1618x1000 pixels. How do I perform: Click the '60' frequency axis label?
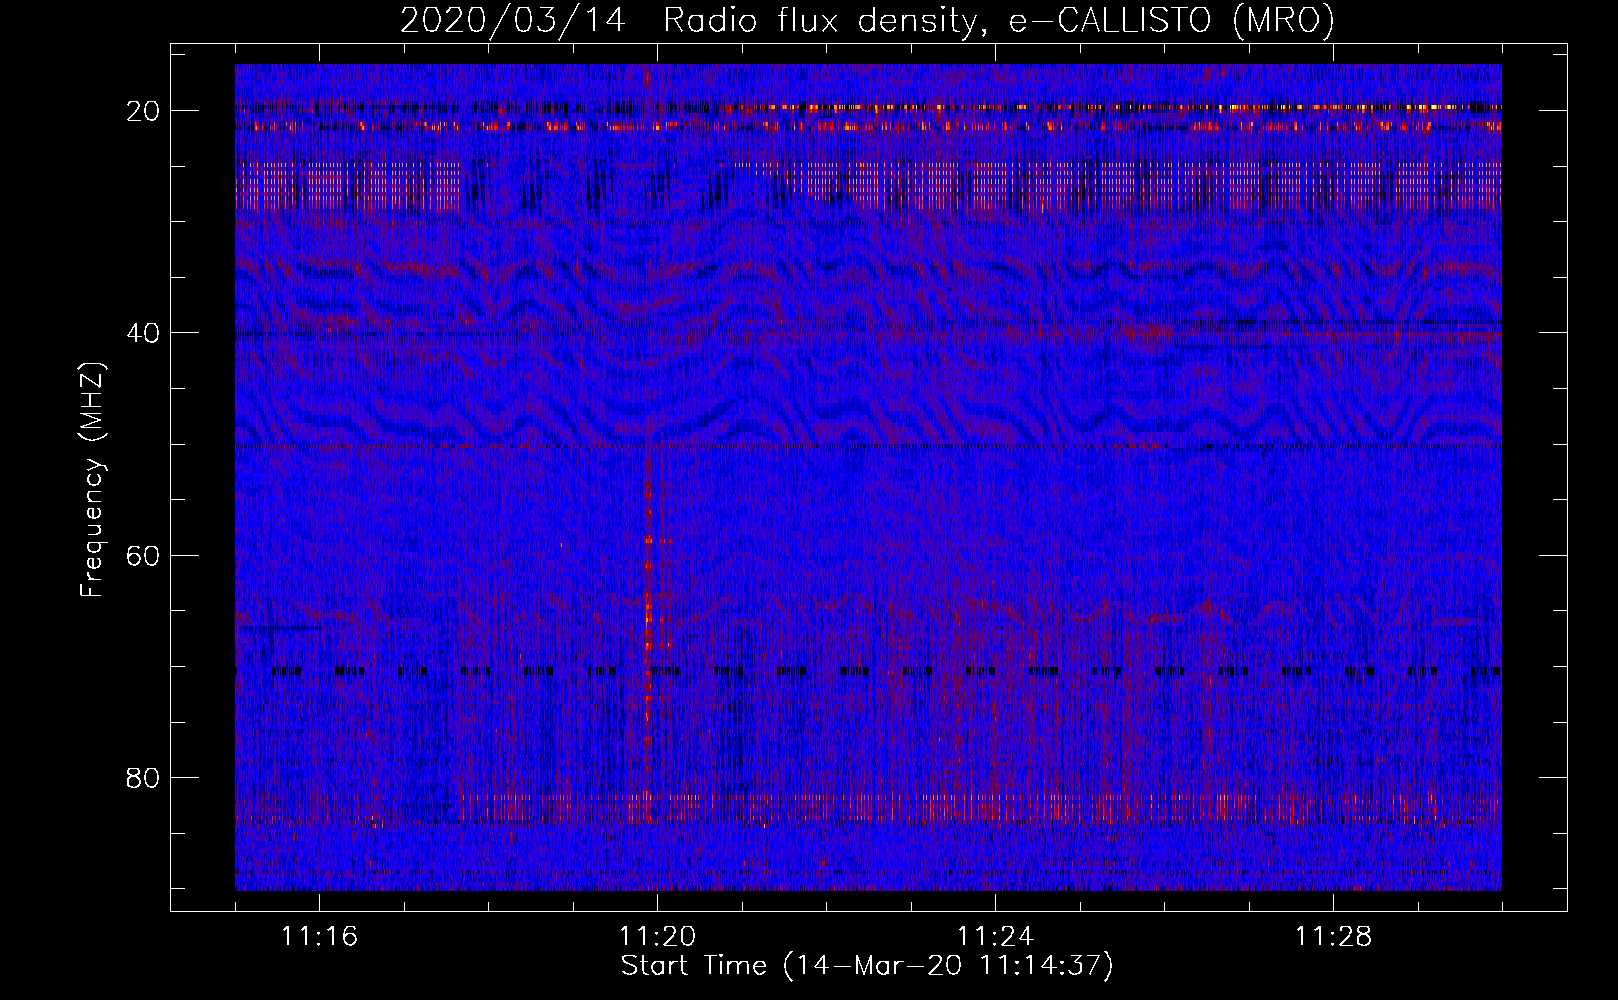(x=143, y=555)
